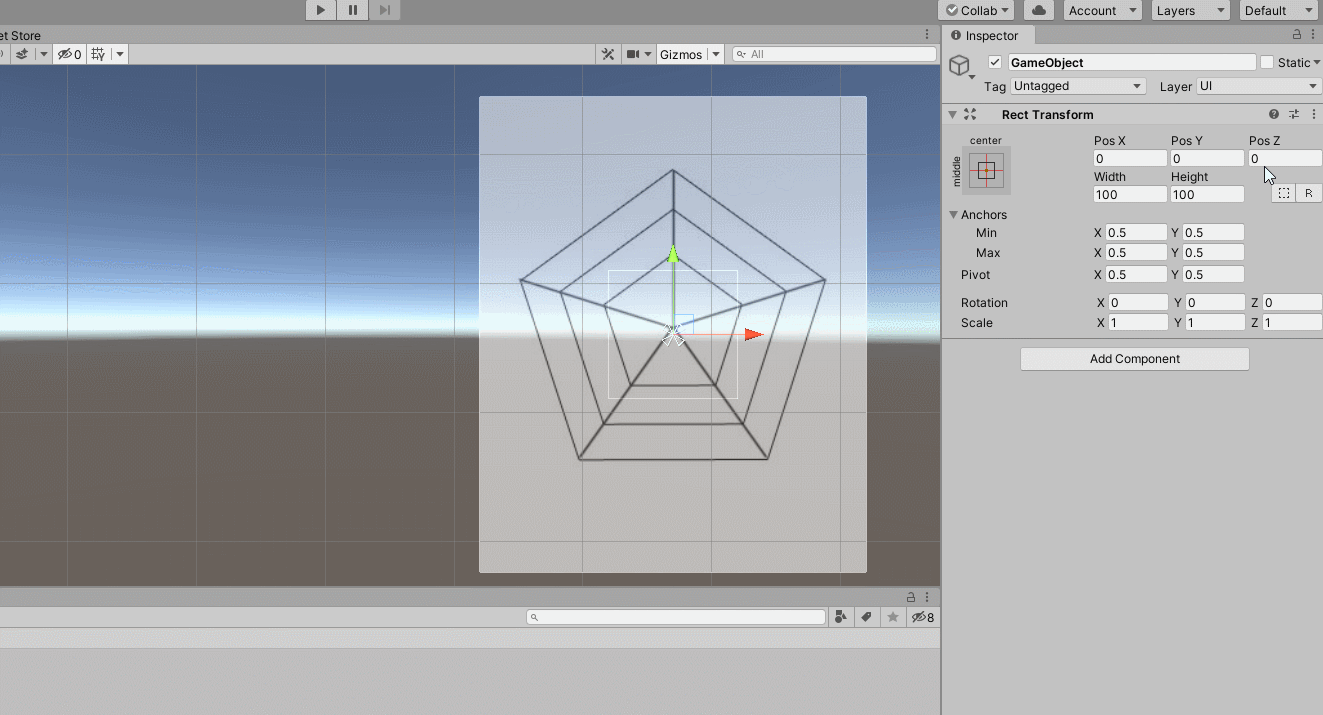Image resolution: width=1323 pixels, height=715 pixels.
Task: Open the Scene view more options menu
Action: (927, 35)
